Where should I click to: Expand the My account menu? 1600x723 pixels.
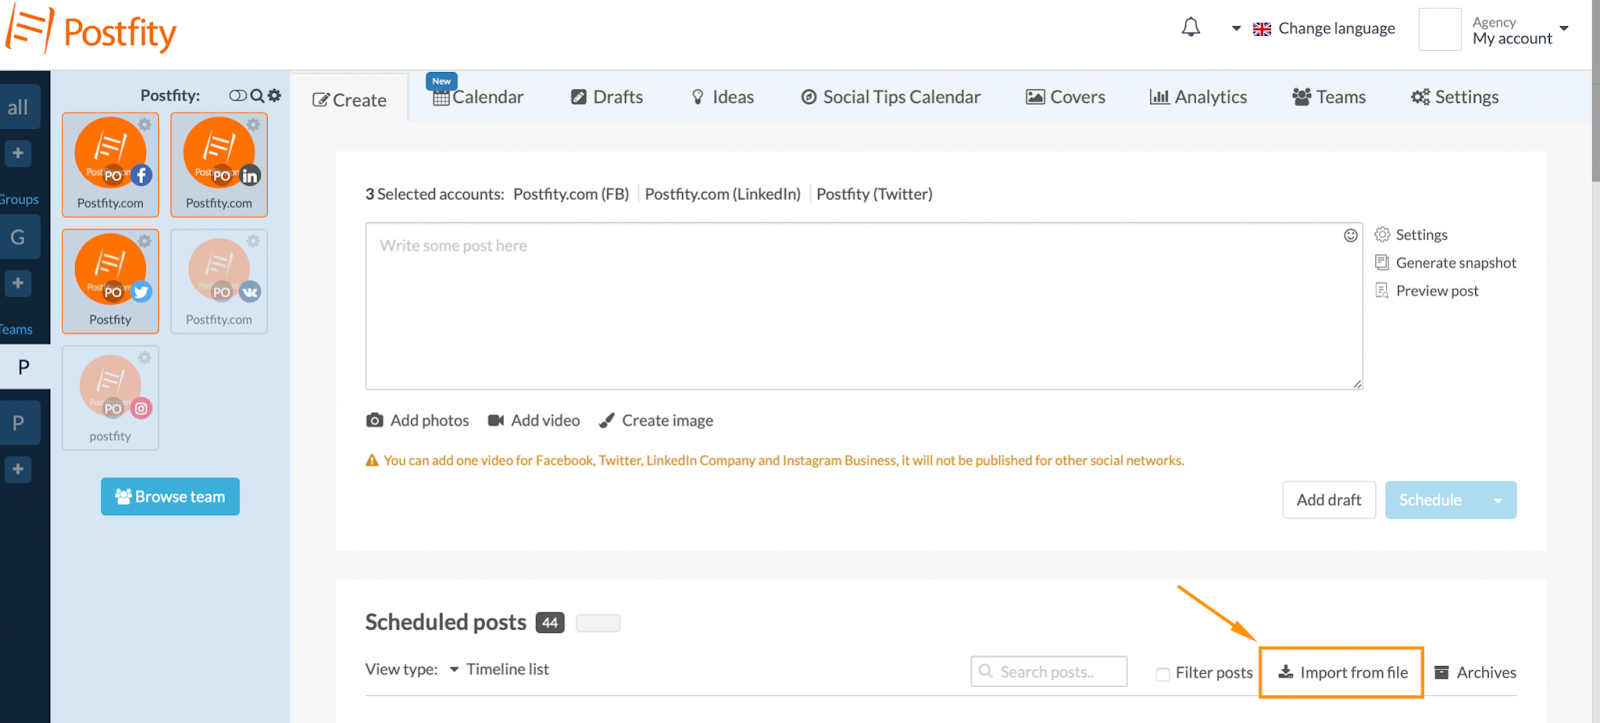(x=1520, y=30)
